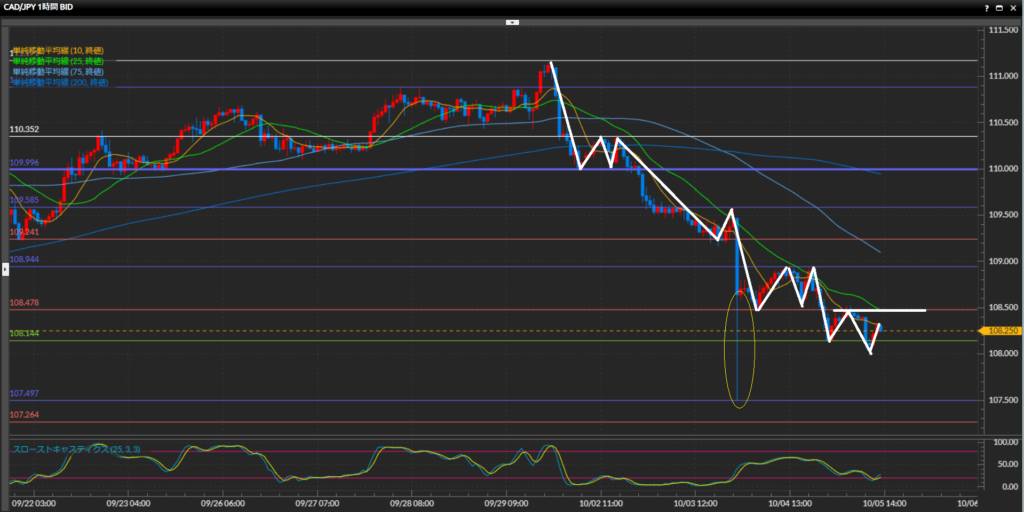This screenshot has width=1024, height=512.
Task: Expand the collapsed top toolbar arrow
Action: pyautogui.click(x=512, y=21)
